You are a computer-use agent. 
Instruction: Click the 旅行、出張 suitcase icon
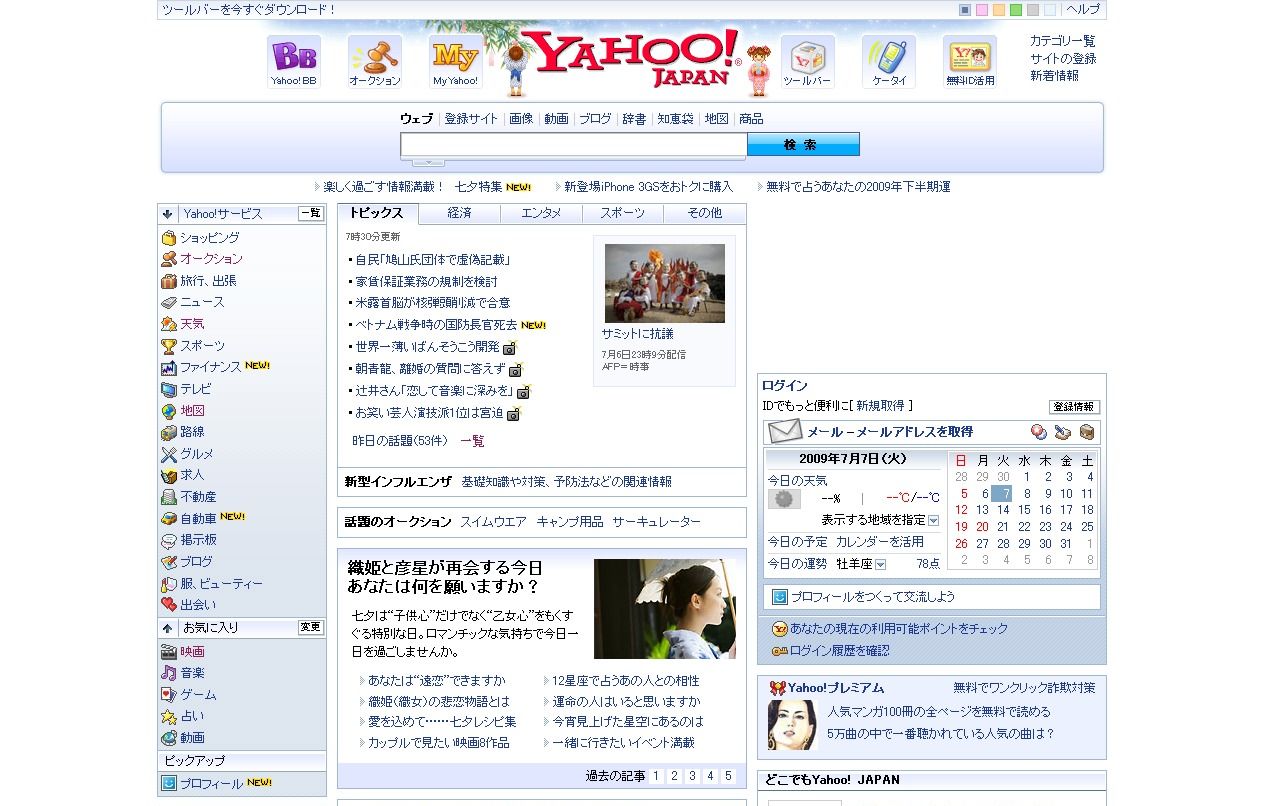click(169, 281)
